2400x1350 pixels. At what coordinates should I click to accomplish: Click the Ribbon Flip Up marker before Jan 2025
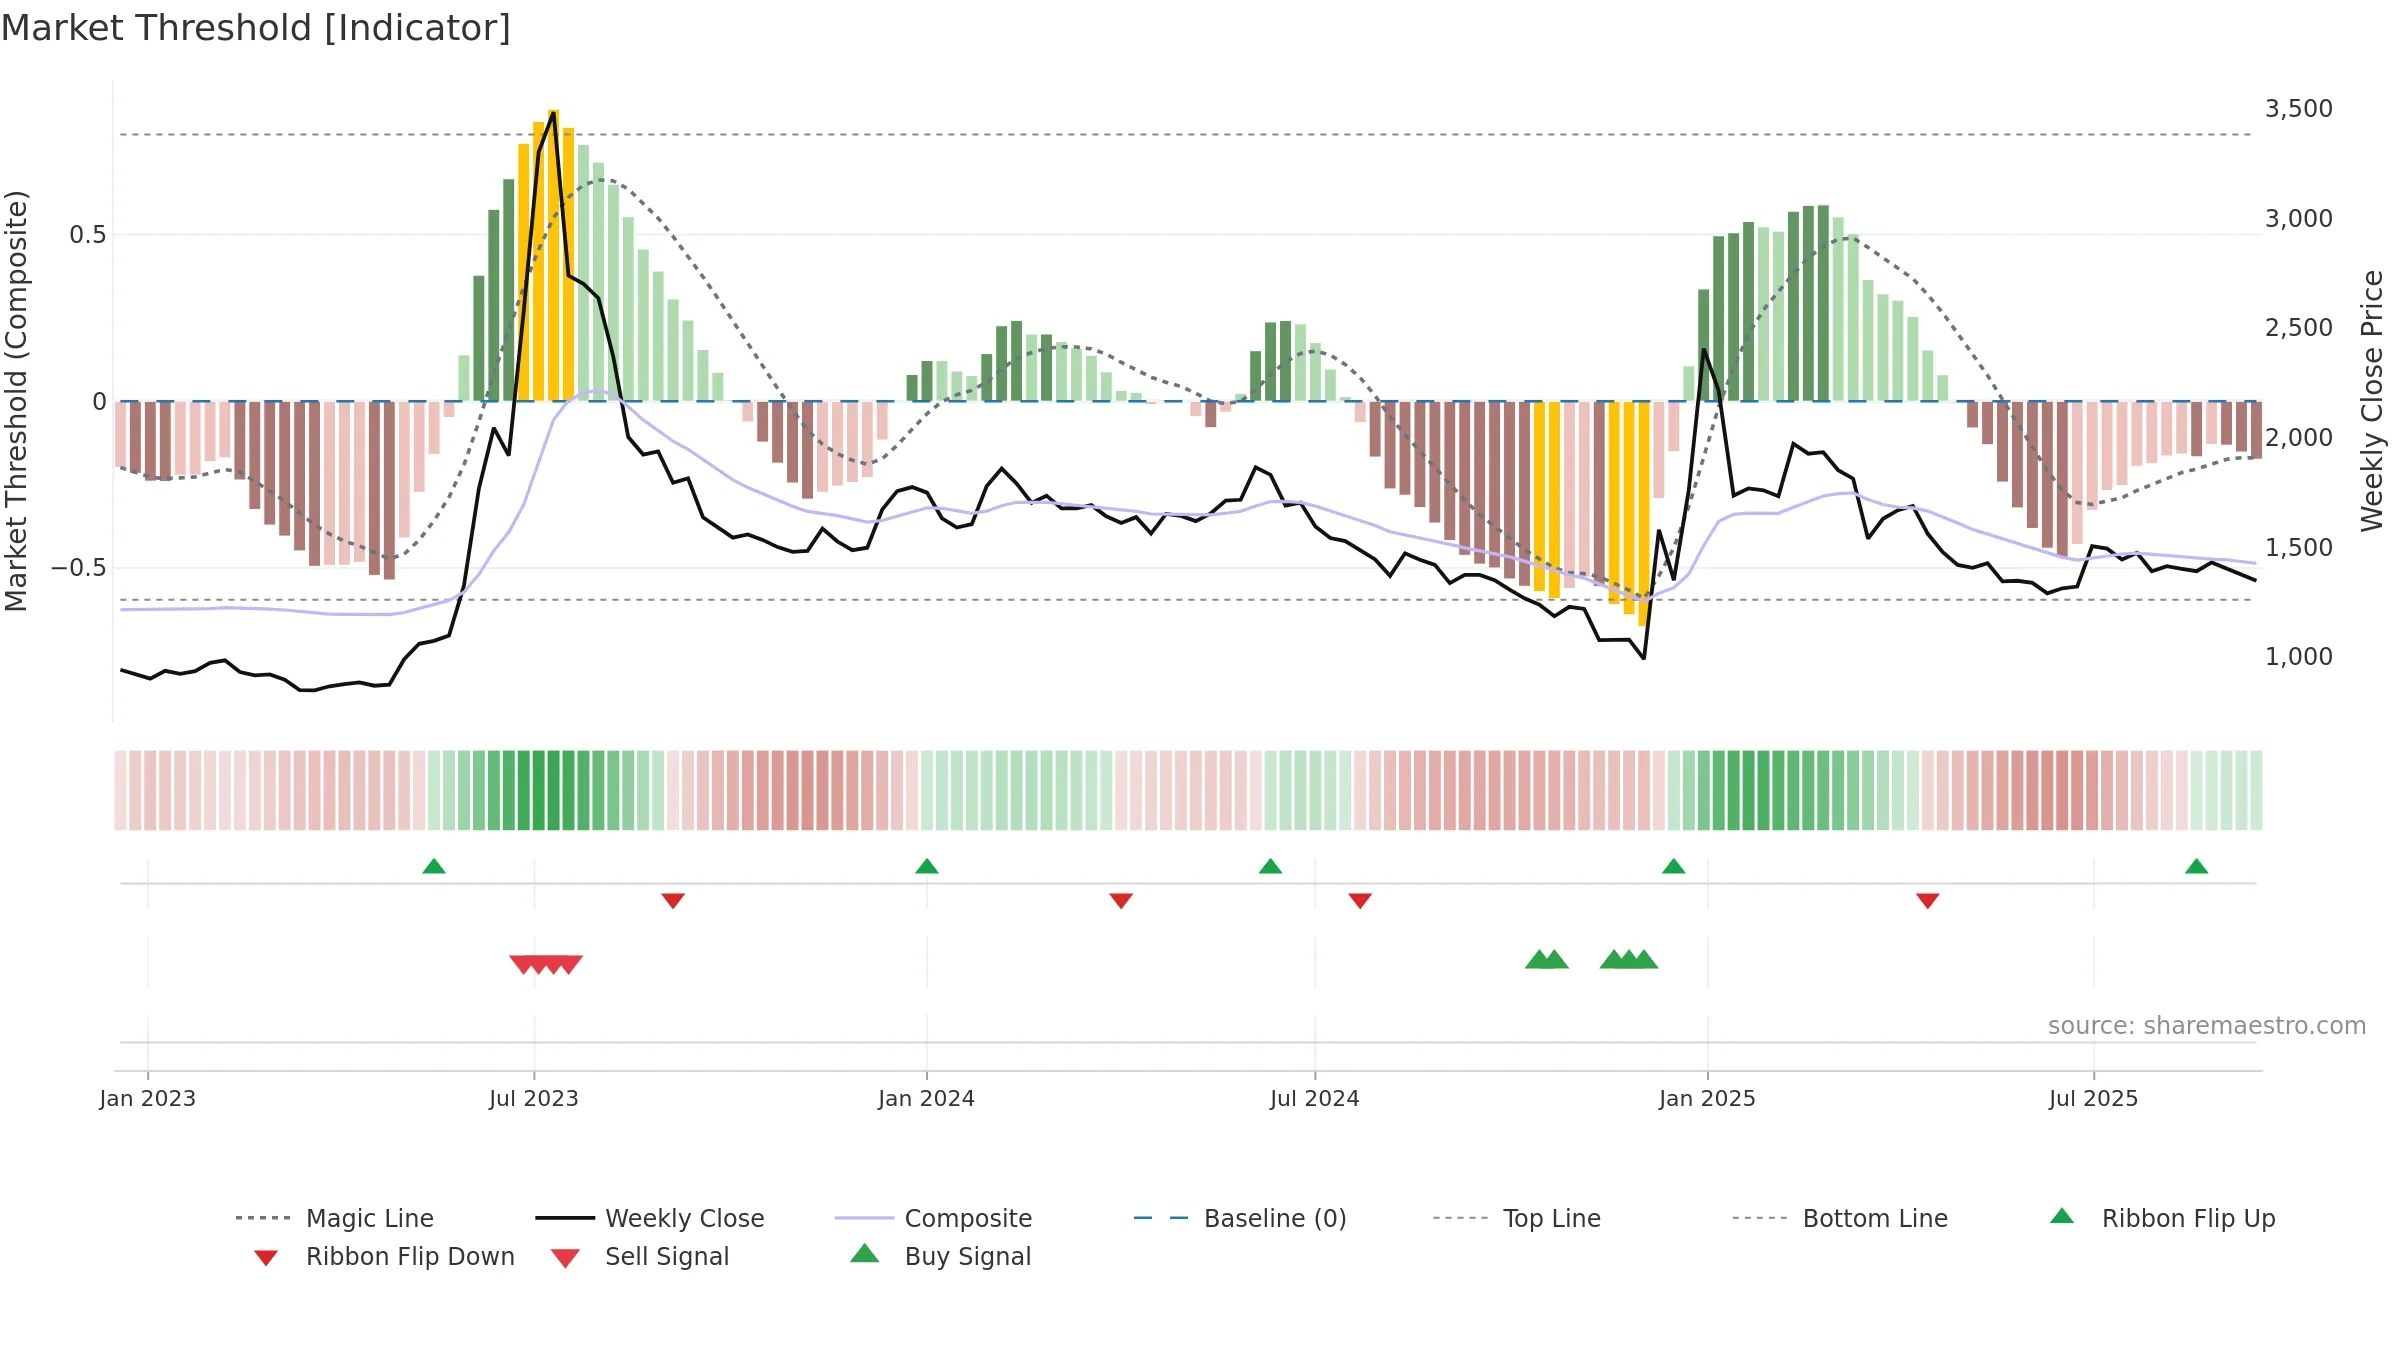(1674, 866)
